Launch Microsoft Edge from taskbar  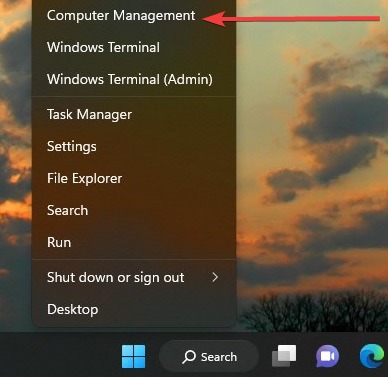coord(372,356)
